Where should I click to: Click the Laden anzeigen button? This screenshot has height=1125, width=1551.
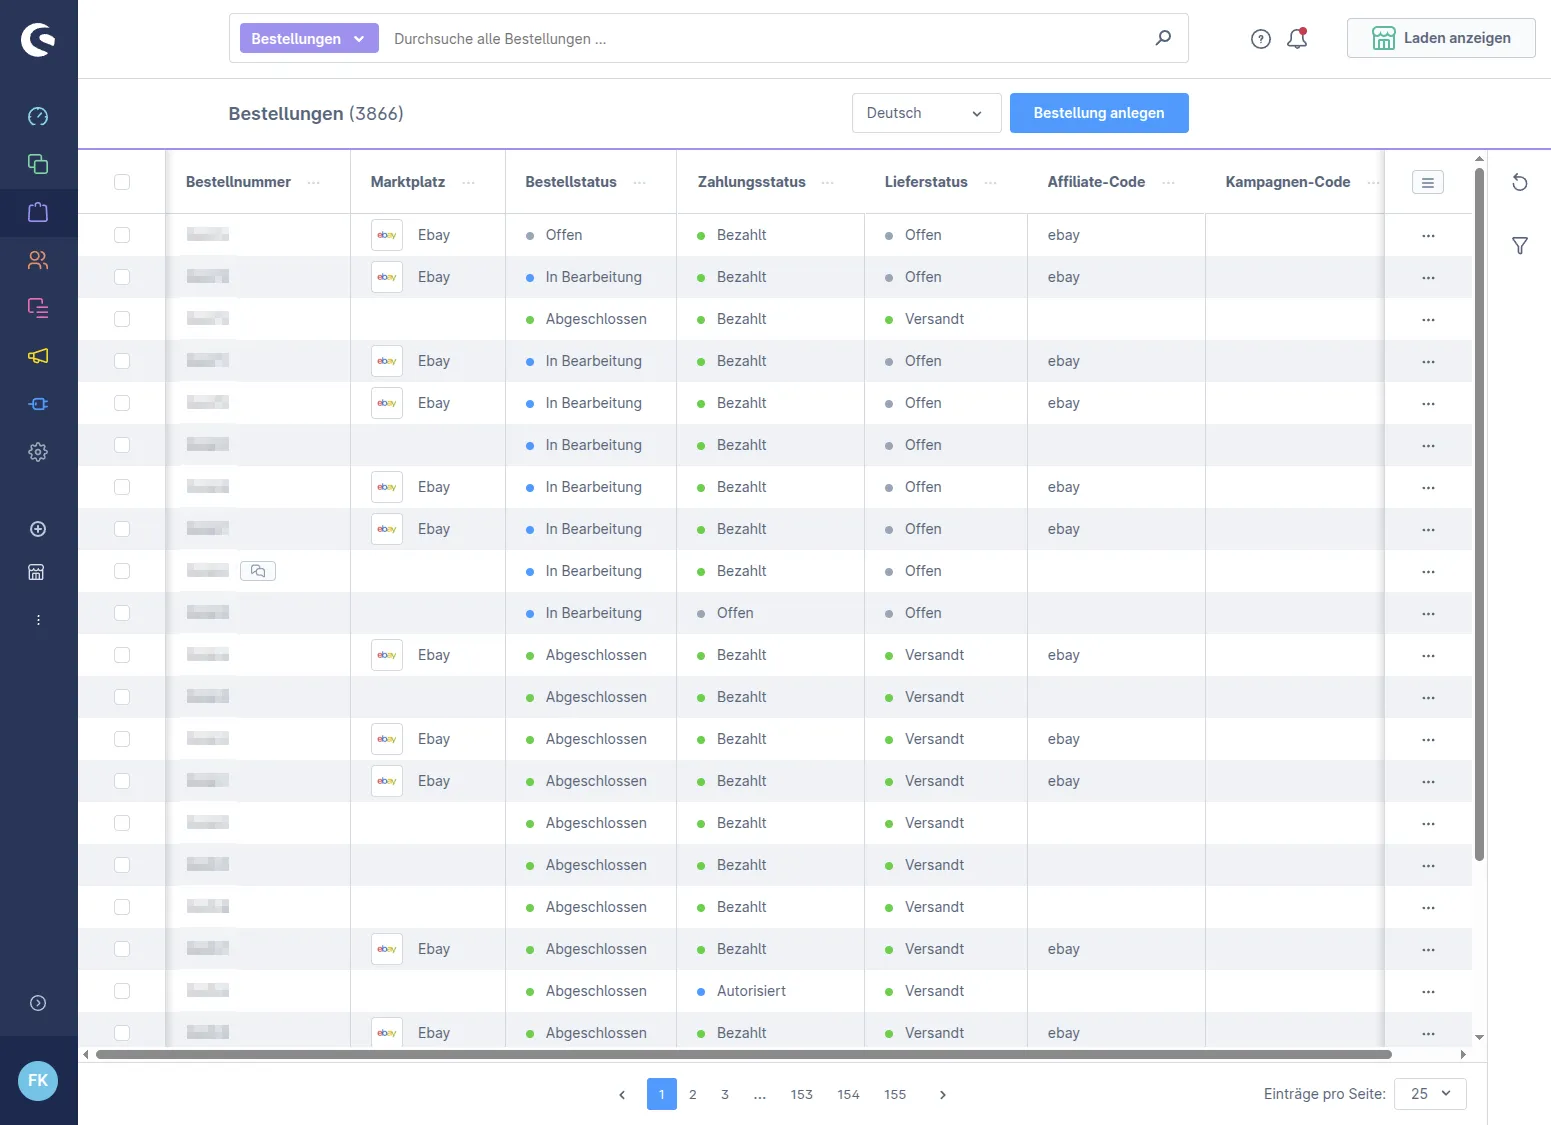click(x=1441, y=38)
